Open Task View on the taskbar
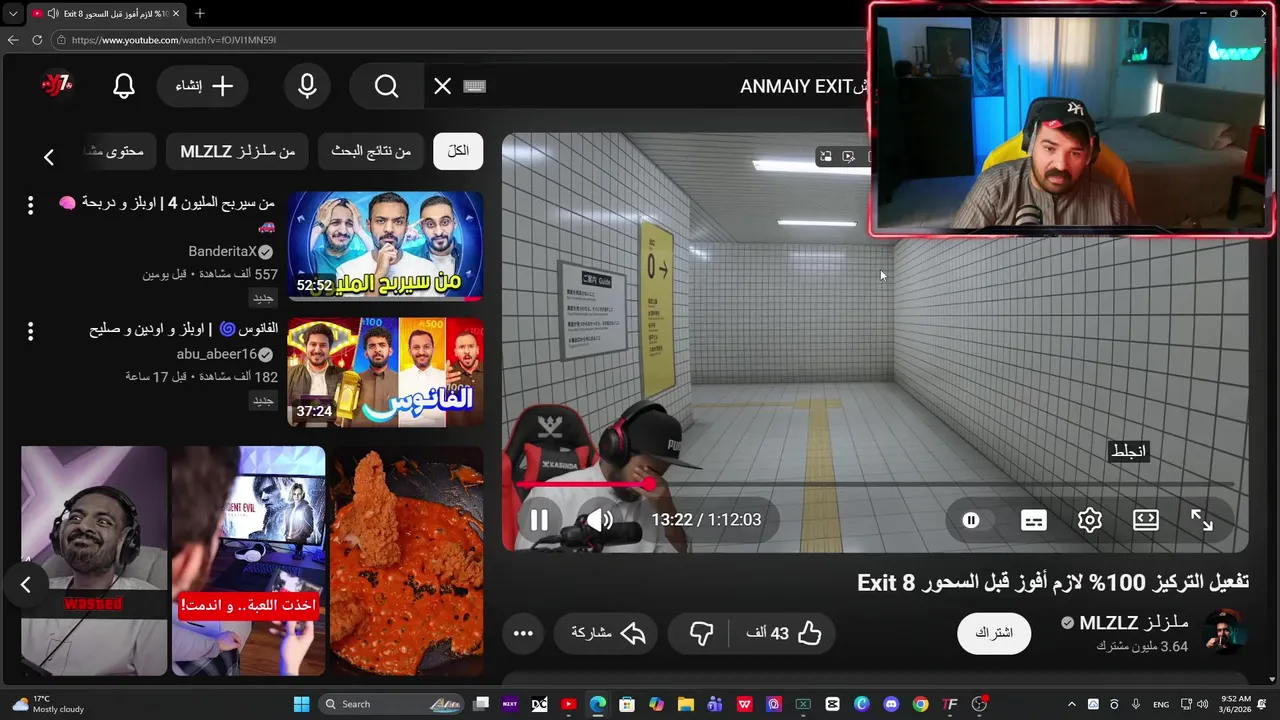This screenshot has height=720, width=1280. (x=481, y=704)
